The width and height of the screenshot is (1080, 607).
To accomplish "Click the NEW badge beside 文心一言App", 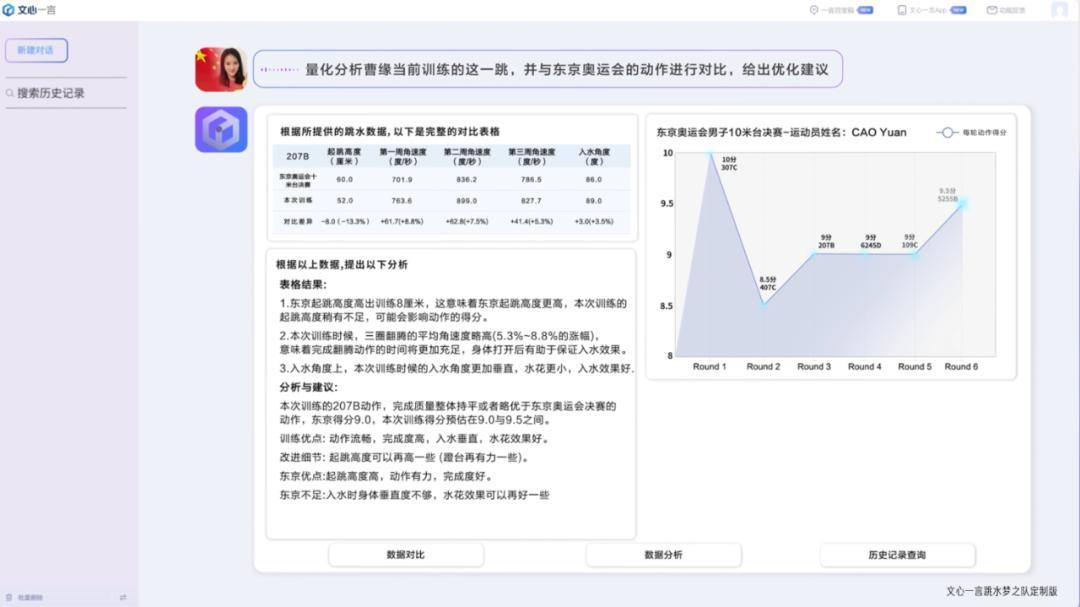I will click(957, 9).
